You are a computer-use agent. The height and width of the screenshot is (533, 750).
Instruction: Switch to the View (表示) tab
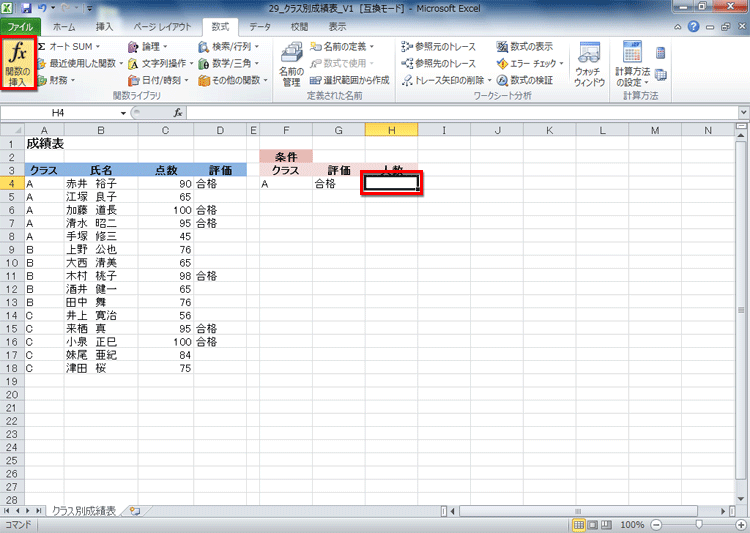[337, 27]
